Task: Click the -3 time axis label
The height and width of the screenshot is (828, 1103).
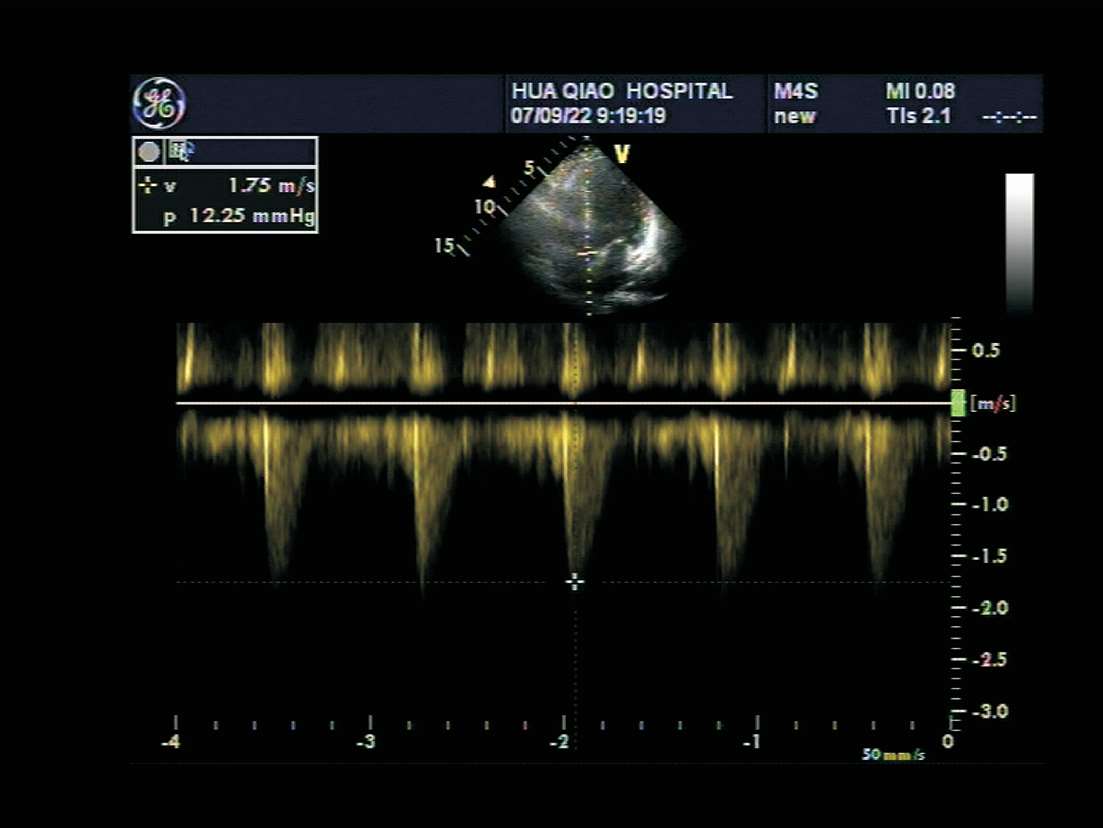Action: point(365,742)
